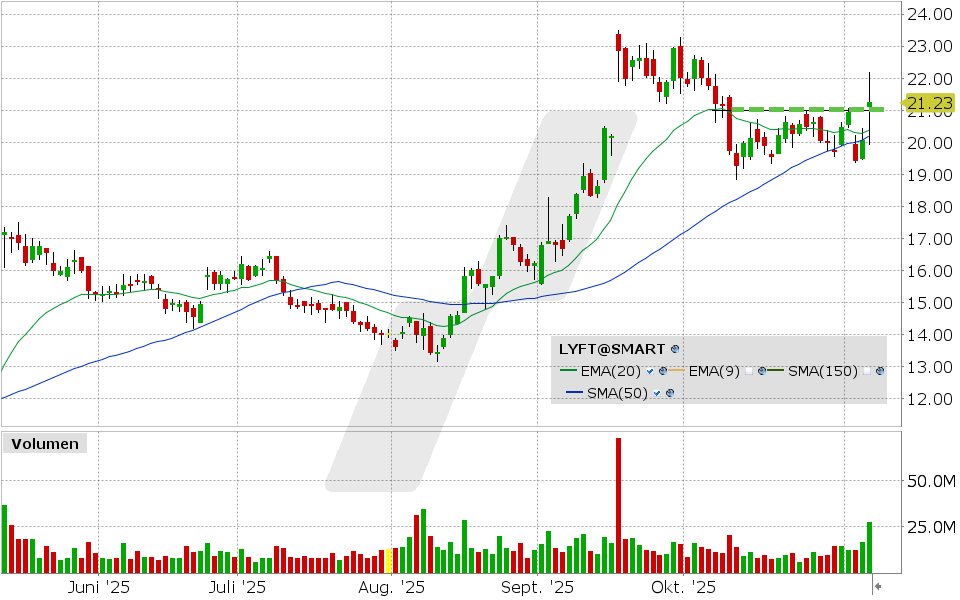
Task: Click the yellow-marked volume bar near Aug. '25
Action: [x=388, y=560]
